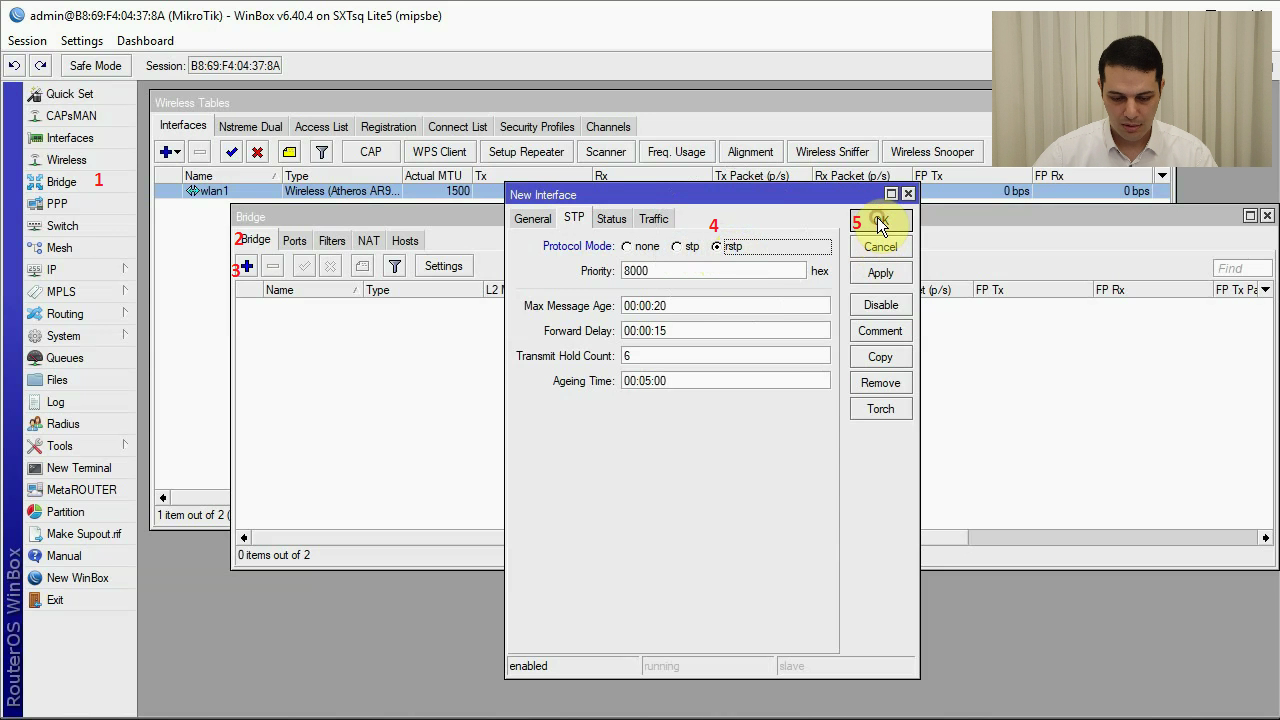Image resolution: width=1280 pixels, height=720 pixels.
Task: Click the undo arrow in top toolbar
Action: pos(14,66)
